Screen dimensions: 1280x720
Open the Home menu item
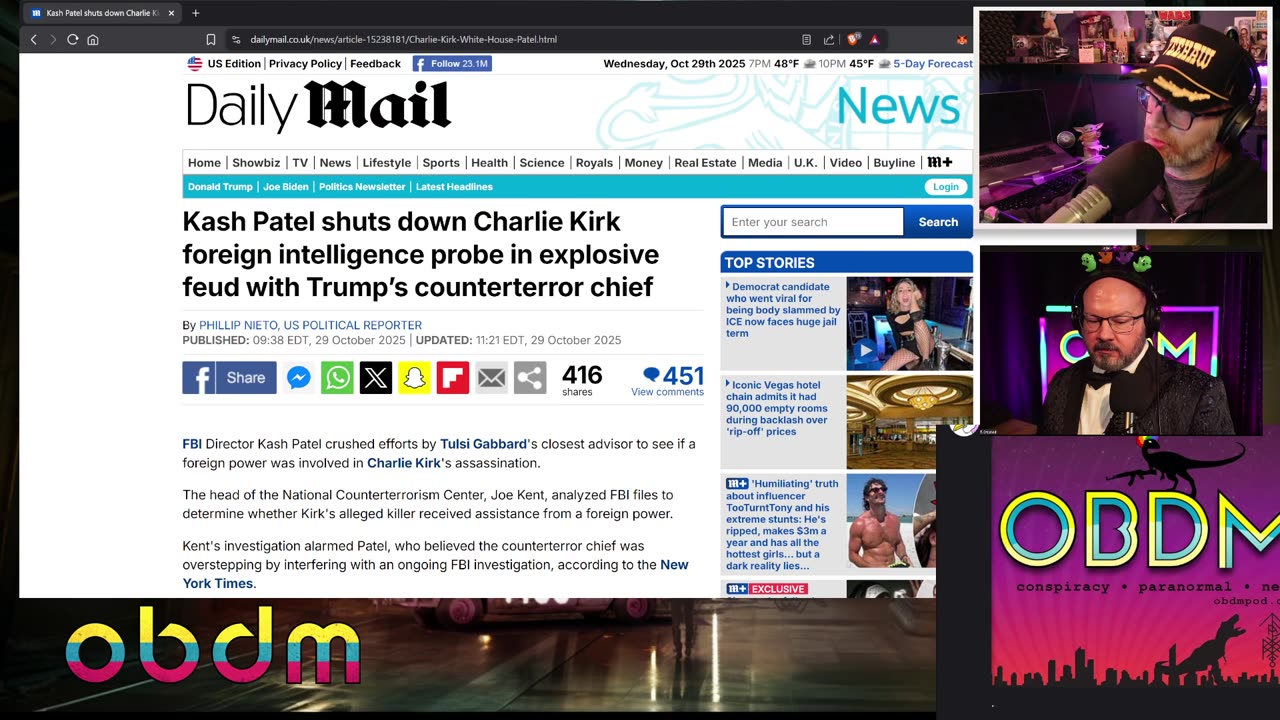coord(204,163)
